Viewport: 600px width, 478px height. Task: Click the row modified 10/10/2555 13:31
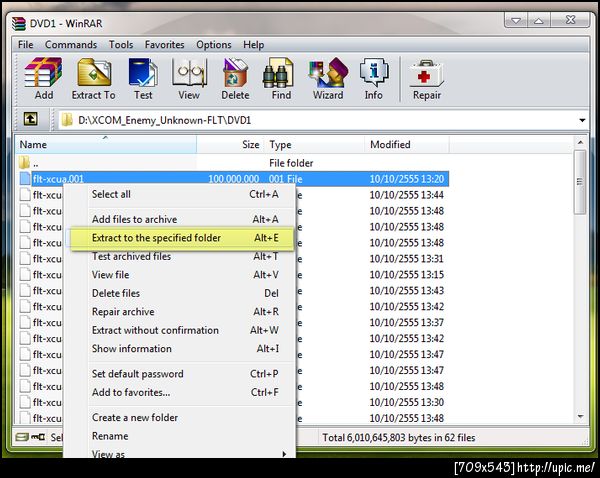pos(406,259)
